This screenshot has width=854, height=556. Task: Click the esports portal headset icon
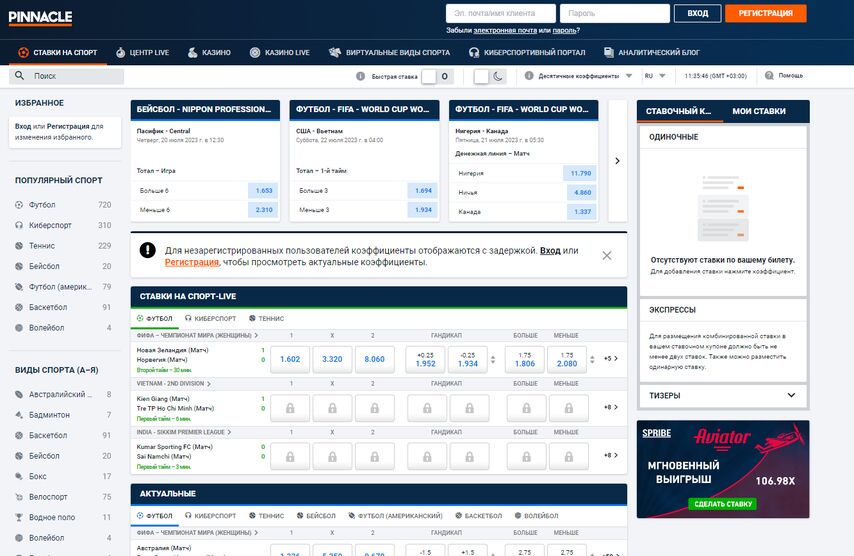[474, 52]
